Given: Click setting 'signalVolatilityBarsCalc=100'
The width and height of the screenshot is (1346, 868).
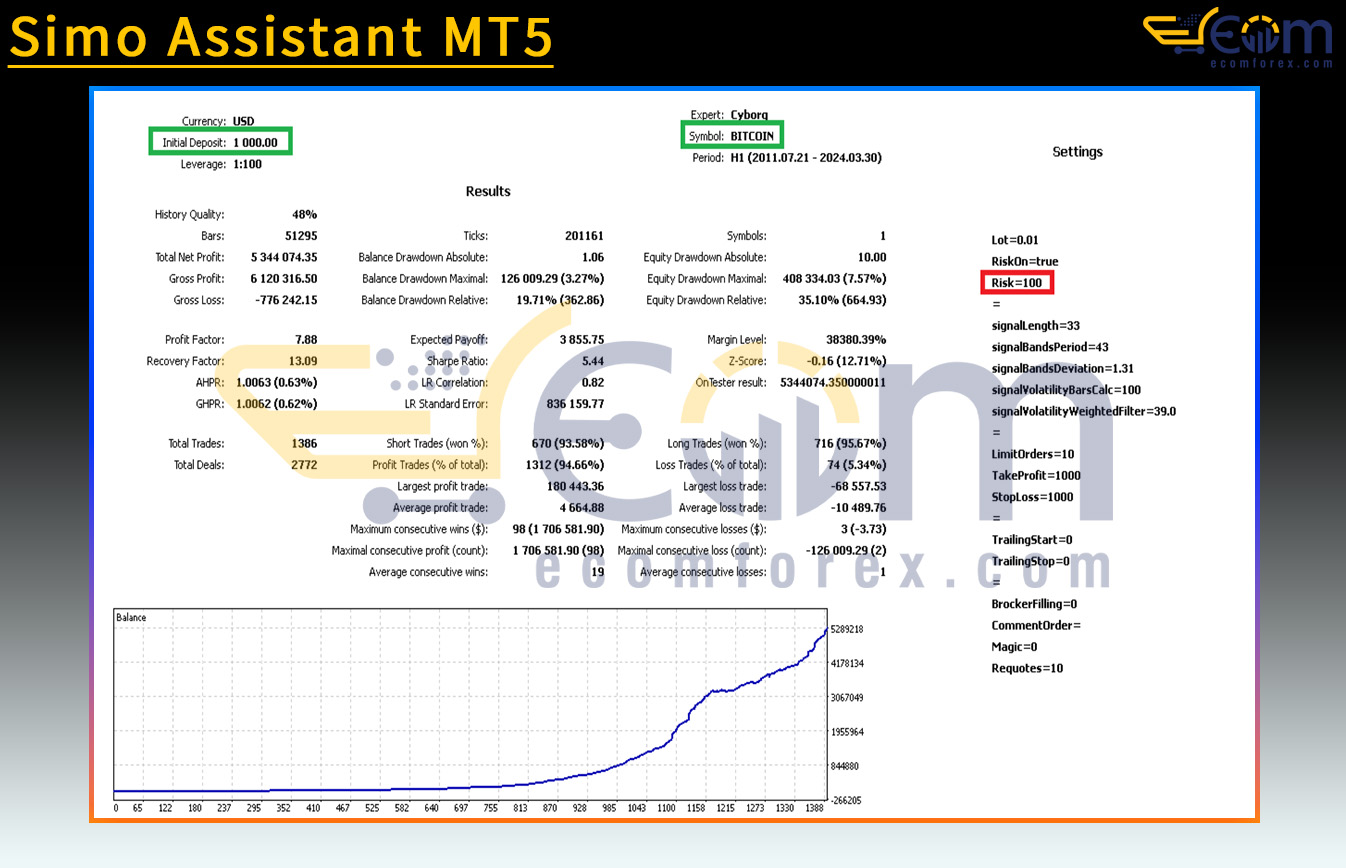Looking at the screenshot, I should (x=1066, y=390).
